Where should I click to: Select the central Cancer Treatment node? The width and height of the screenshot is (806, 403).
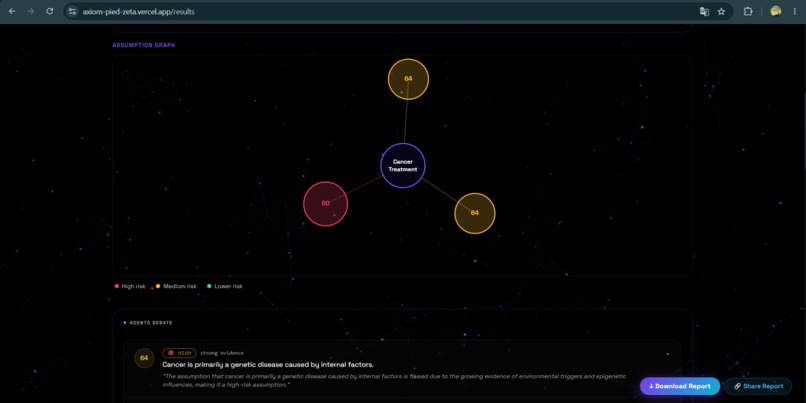[403, 166]
